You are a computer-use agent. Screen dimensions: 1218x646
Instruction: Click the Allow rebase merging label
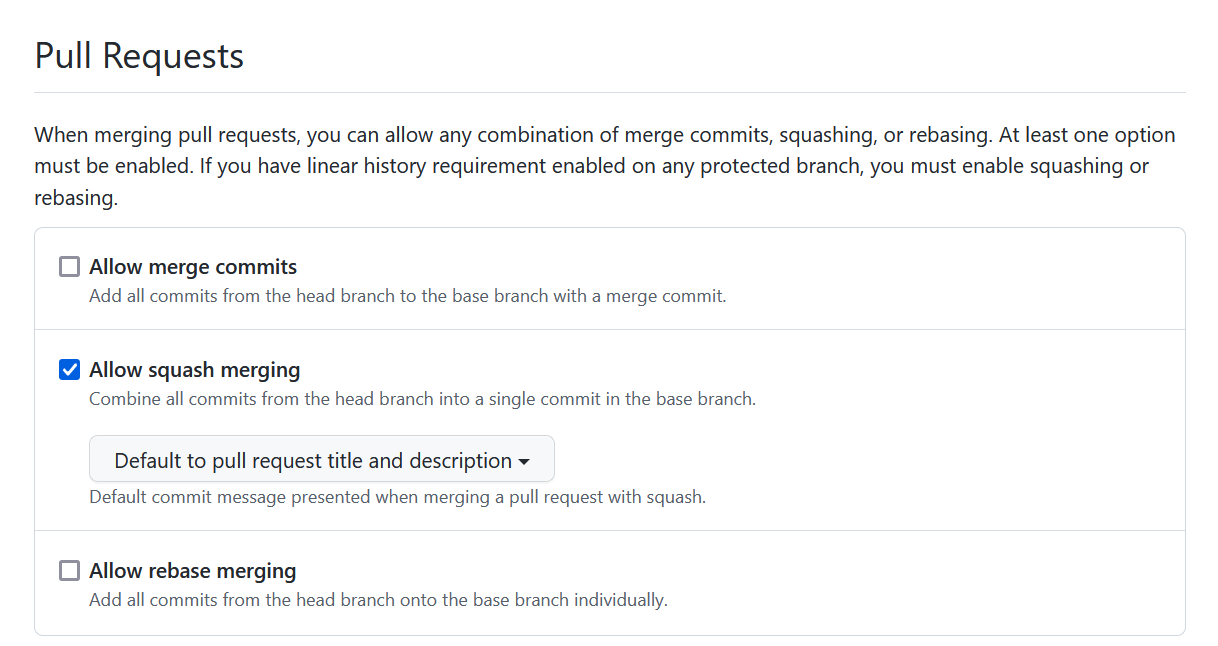(x=192, y=570)
